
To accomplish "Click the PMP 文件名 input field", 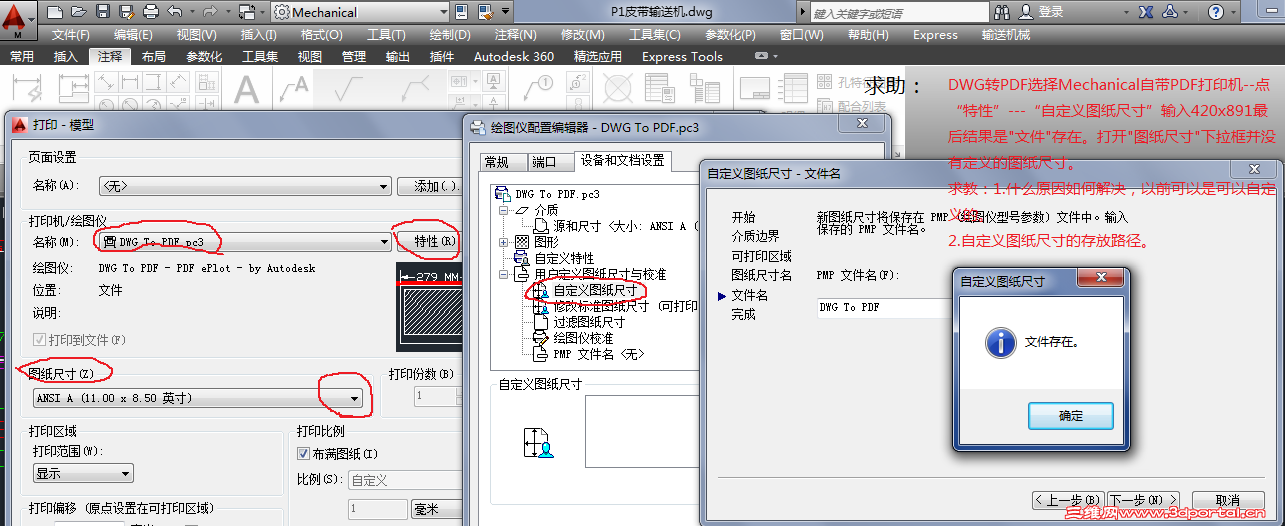I will click(x=883, y=307).
